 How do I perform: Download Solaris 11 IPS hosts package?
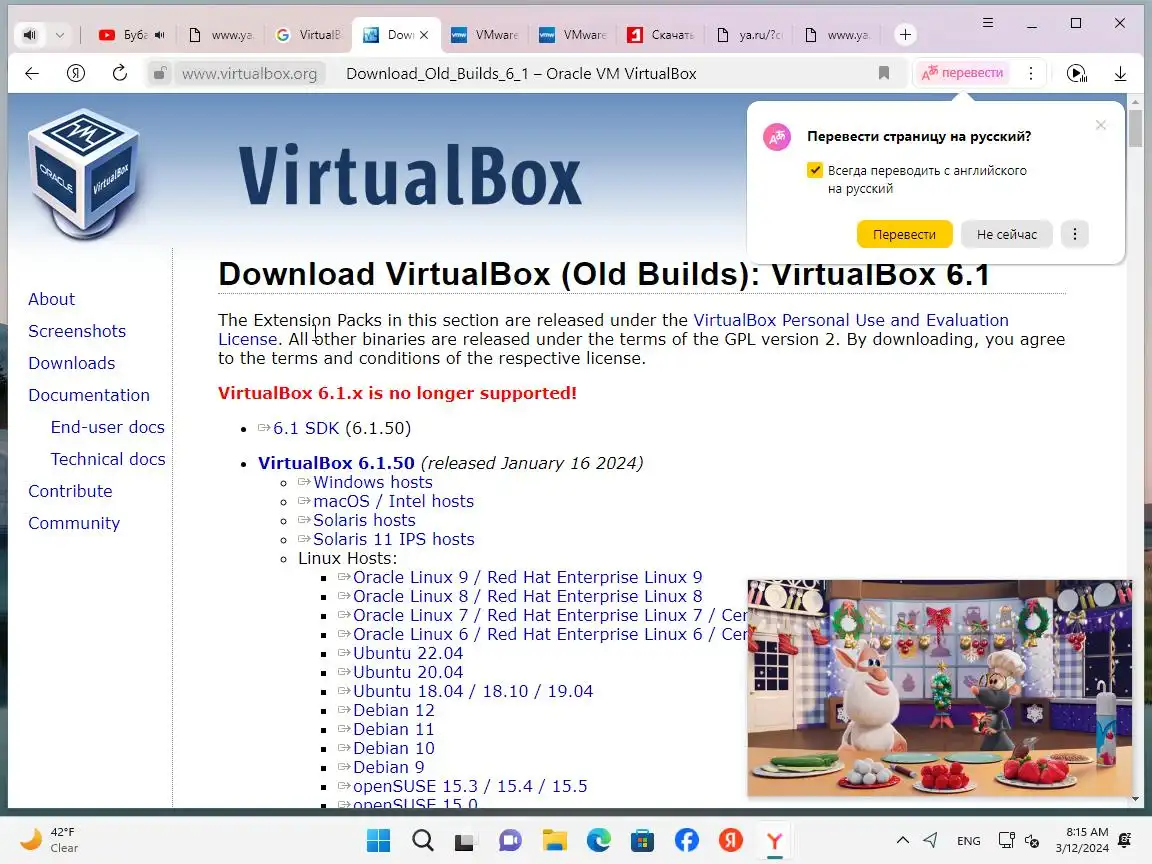click(x=394, y=539)
